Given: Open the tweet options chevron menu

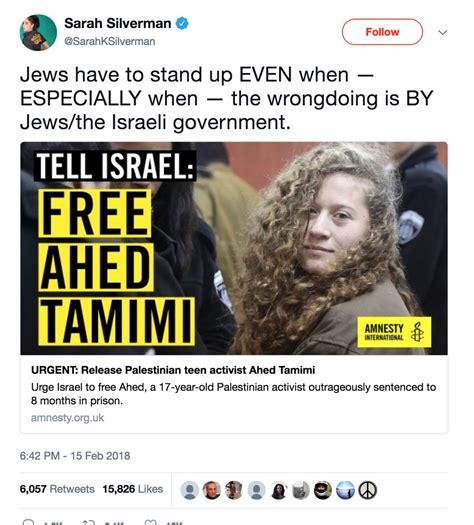Looking at the screenshot, I should 443,32.
